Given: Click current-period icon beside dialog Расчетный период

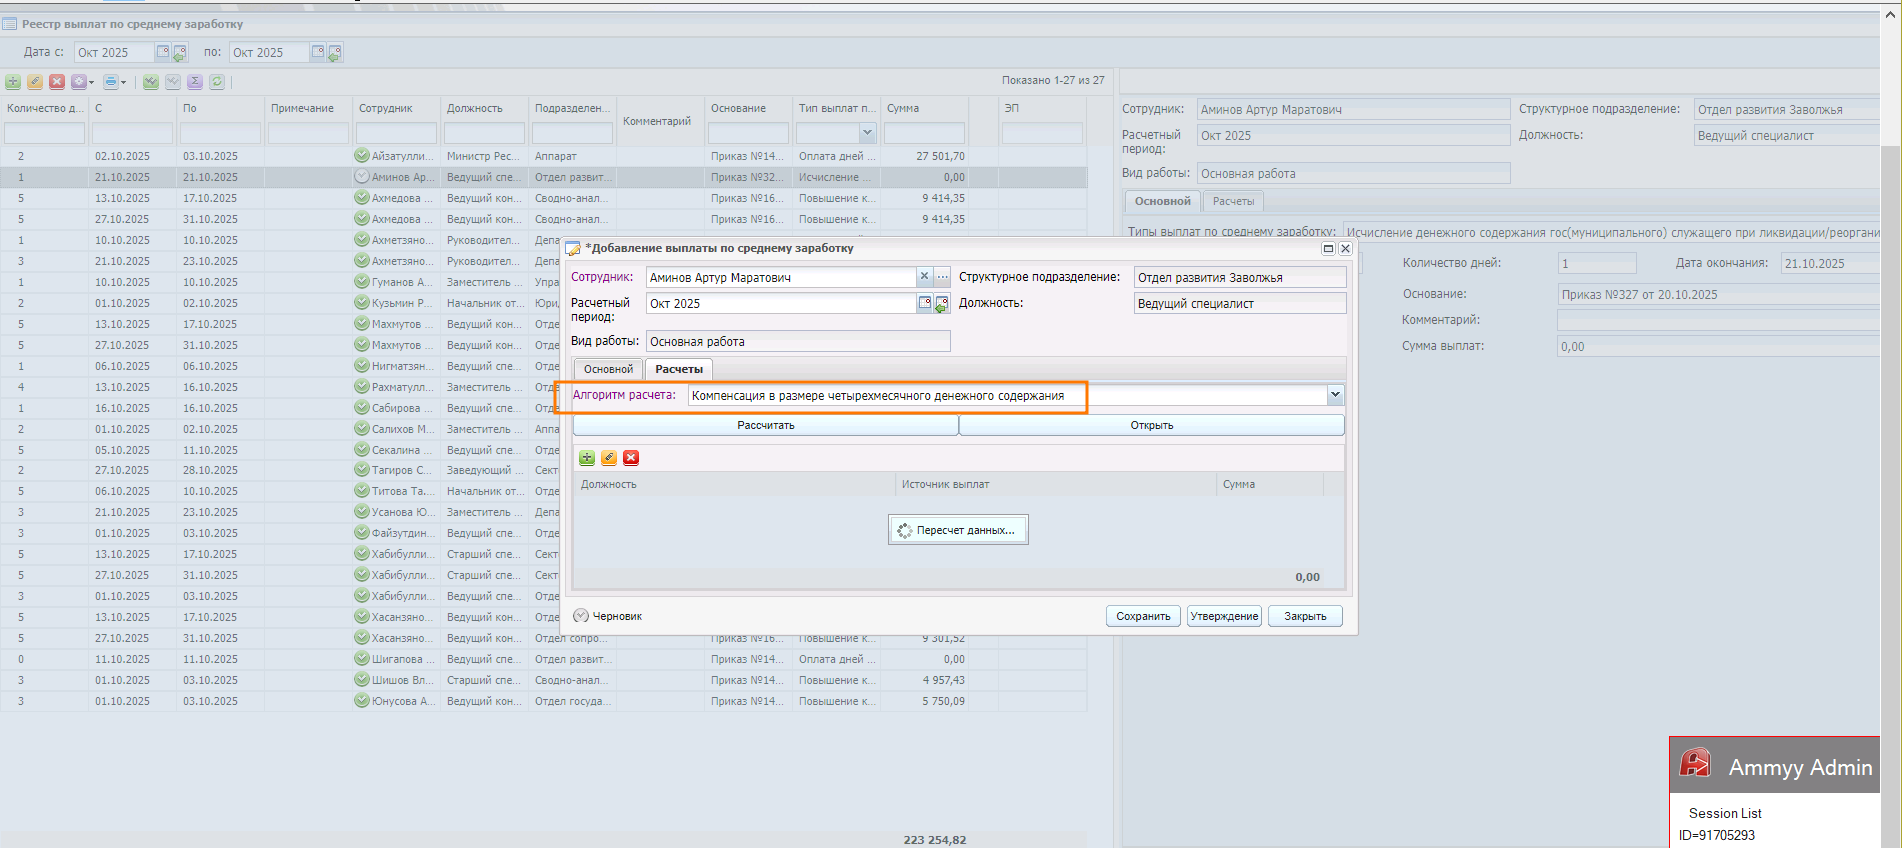Looking at the screenshot, I should pyautogui.click(x=942, y=304).
